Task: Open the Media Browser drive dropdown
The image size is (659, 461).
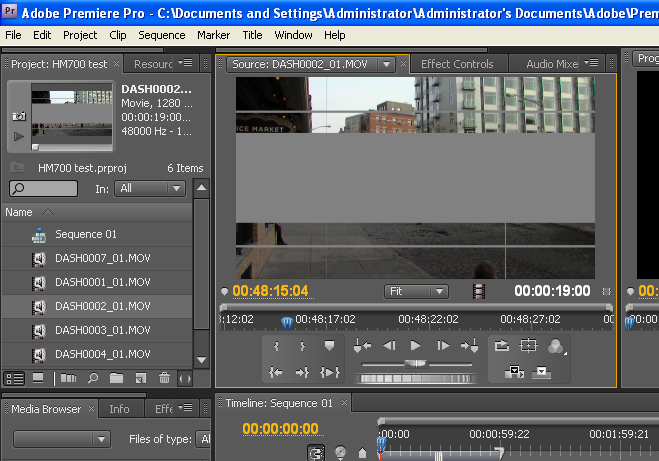Action: (62, 439)
